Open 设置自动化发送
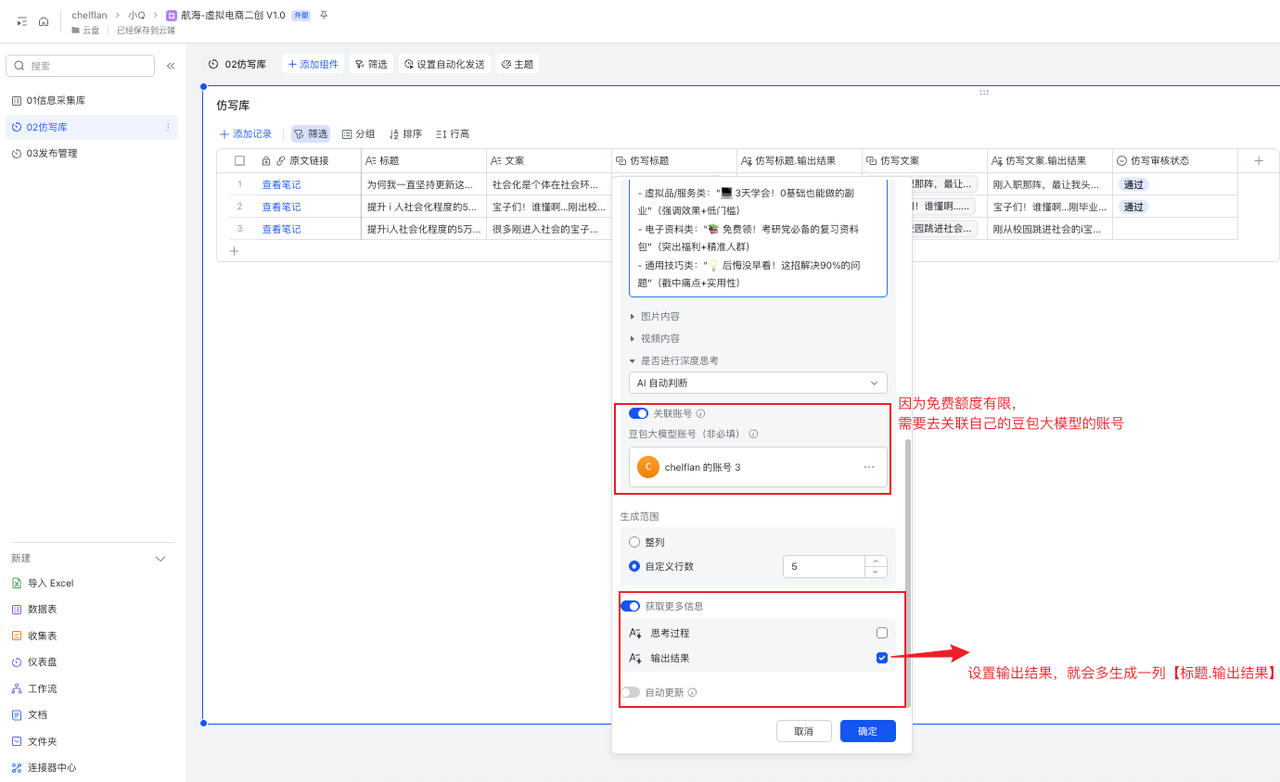 [x=444, y=64]
